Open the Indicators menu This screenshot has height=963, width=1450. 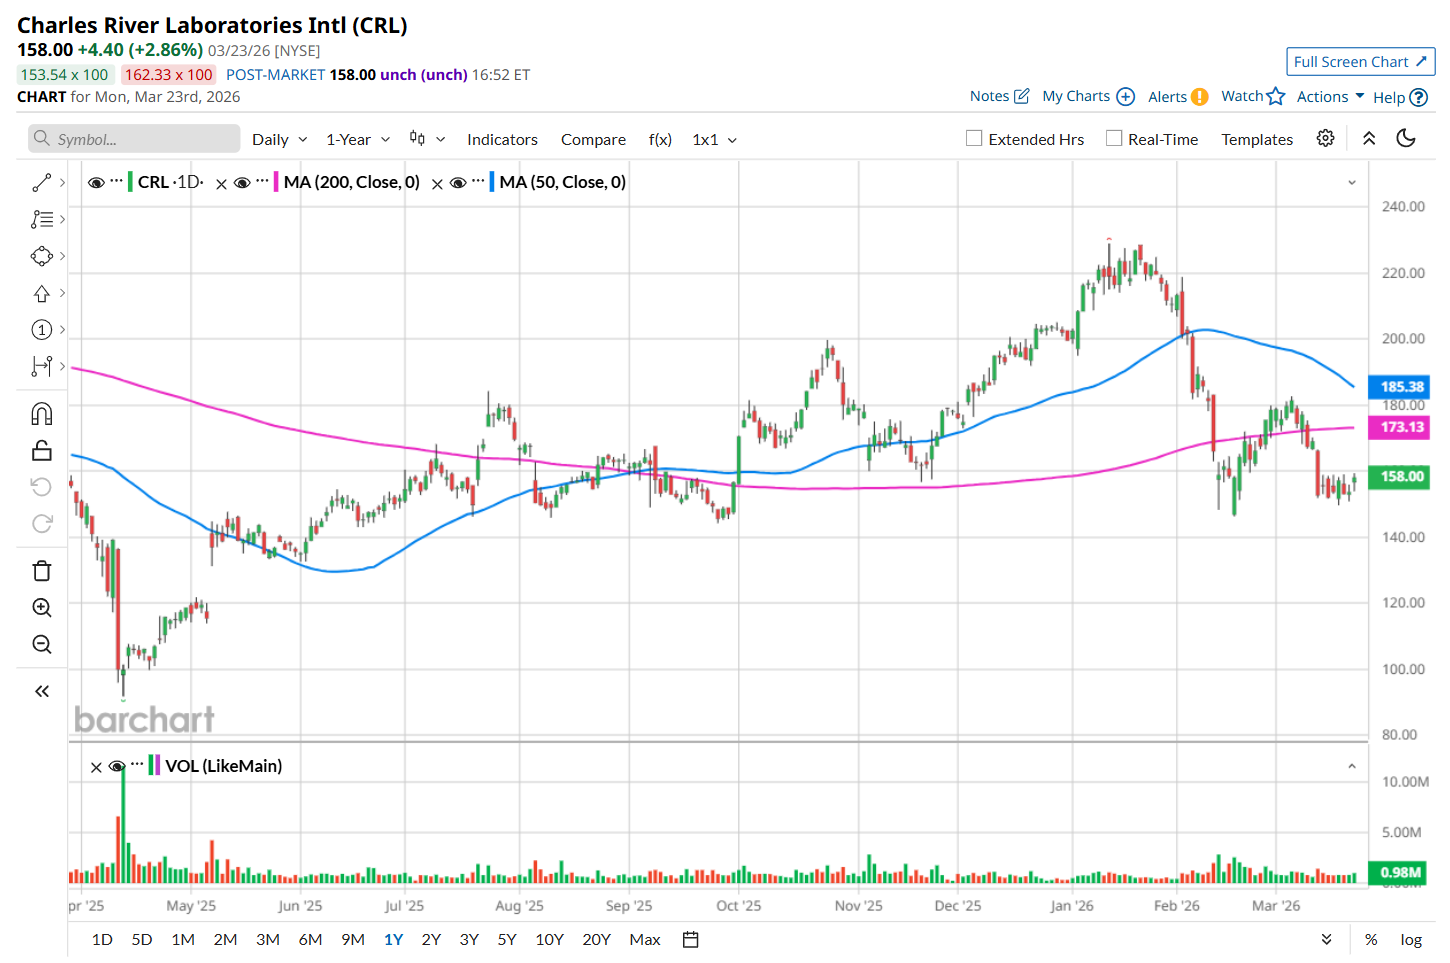click(502, 140)
